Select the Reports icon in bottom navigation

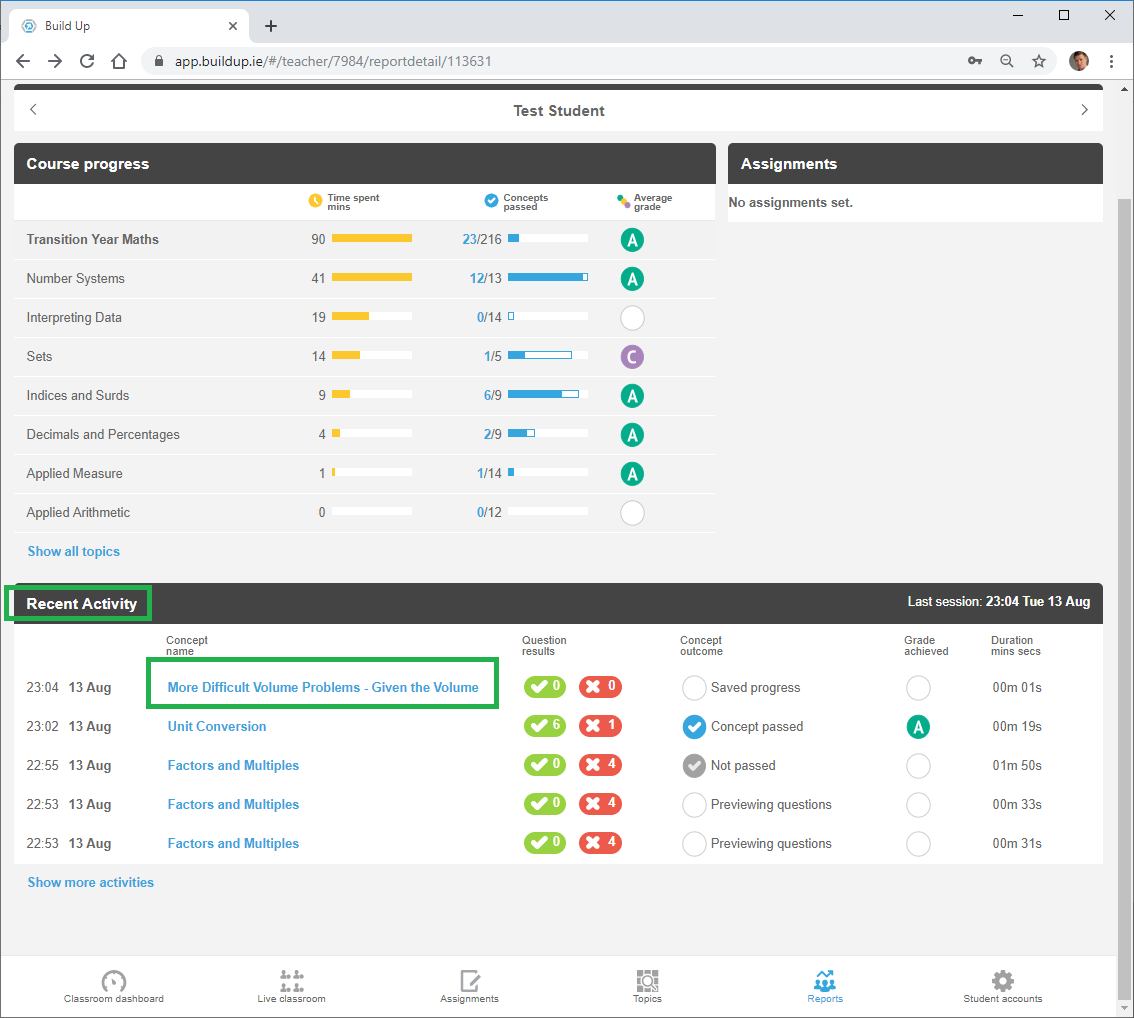[825, 981]
